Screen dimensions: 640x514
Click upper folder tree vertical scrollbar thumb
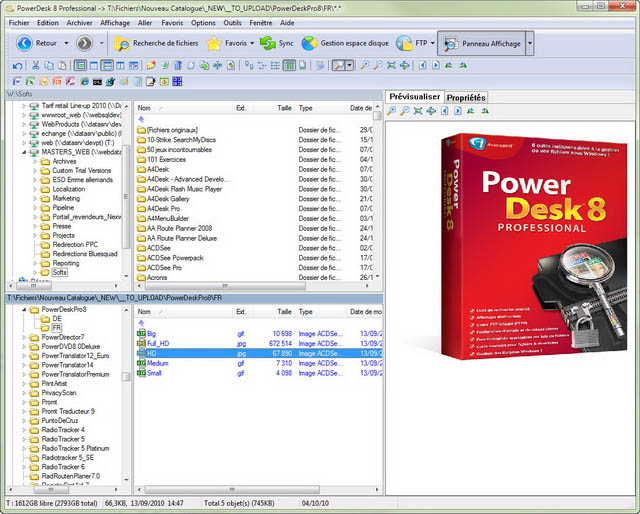coord(126,197)
